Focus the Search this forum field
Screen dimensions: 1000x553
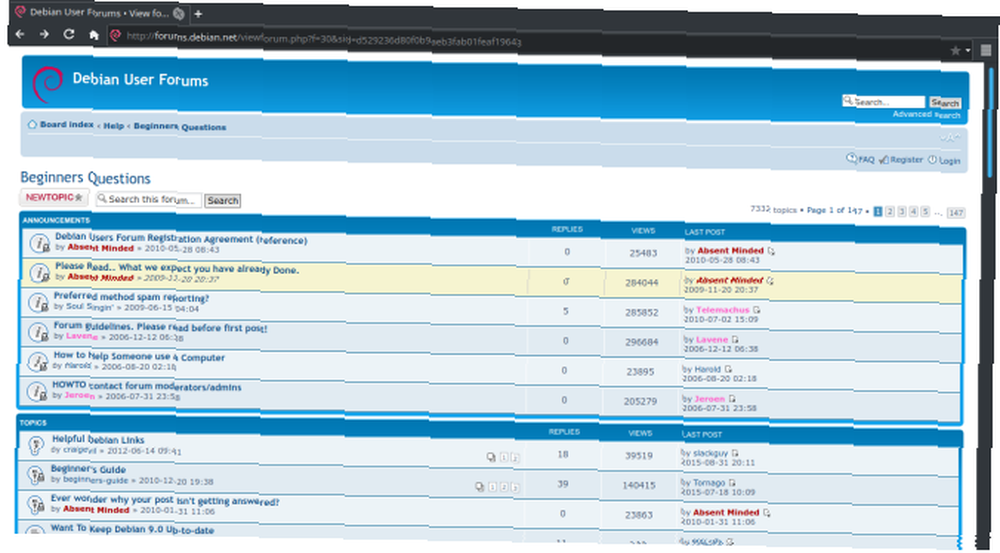click(149, 200)
